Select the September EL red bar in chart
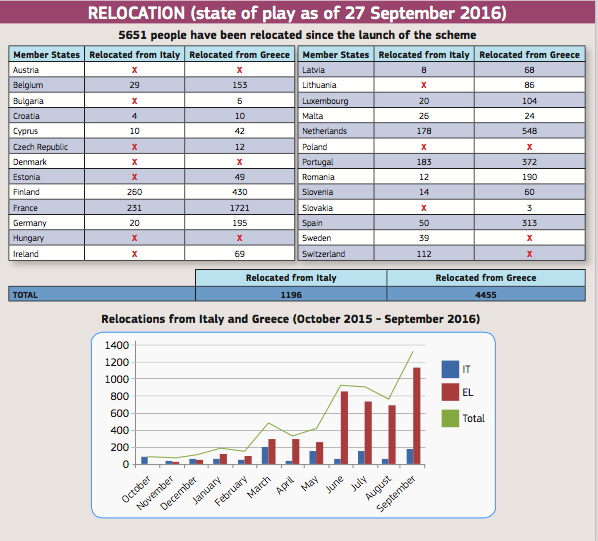Screen dimensions: 598x541 416,416
